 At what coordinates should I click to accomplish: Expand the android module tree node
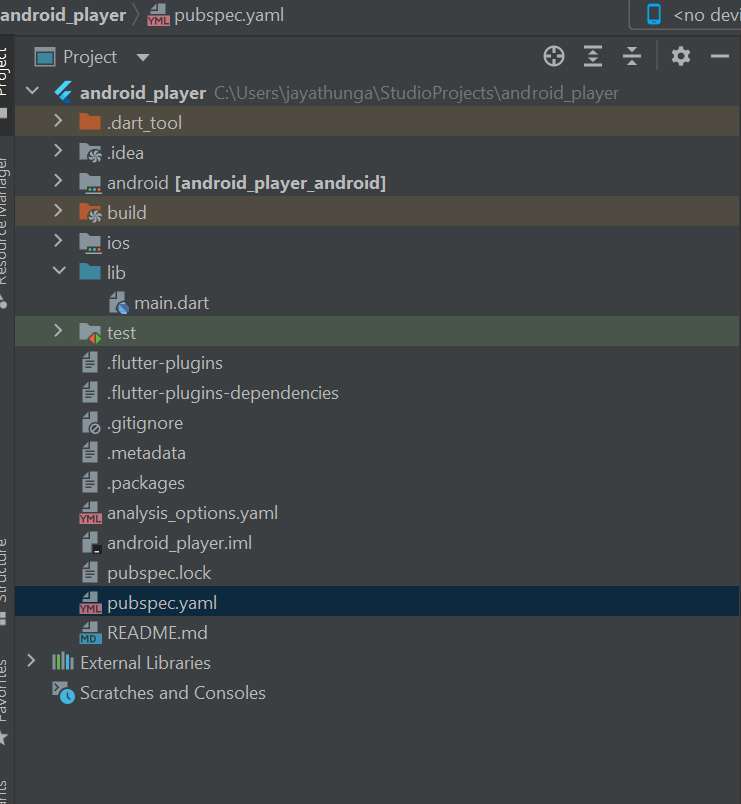click(x=59, y=182)
